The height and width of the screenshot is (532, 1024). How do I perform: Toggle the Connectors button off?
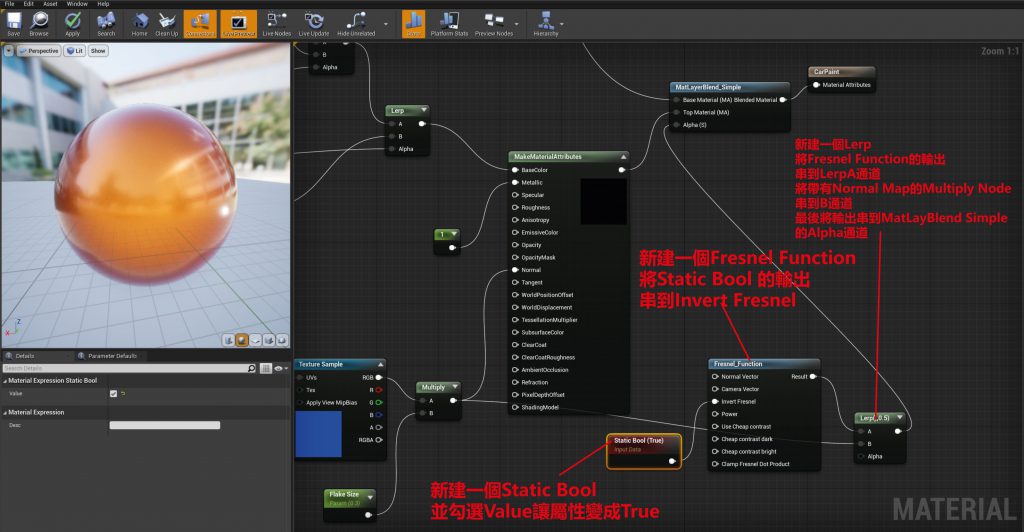click(x=199, y=22)
